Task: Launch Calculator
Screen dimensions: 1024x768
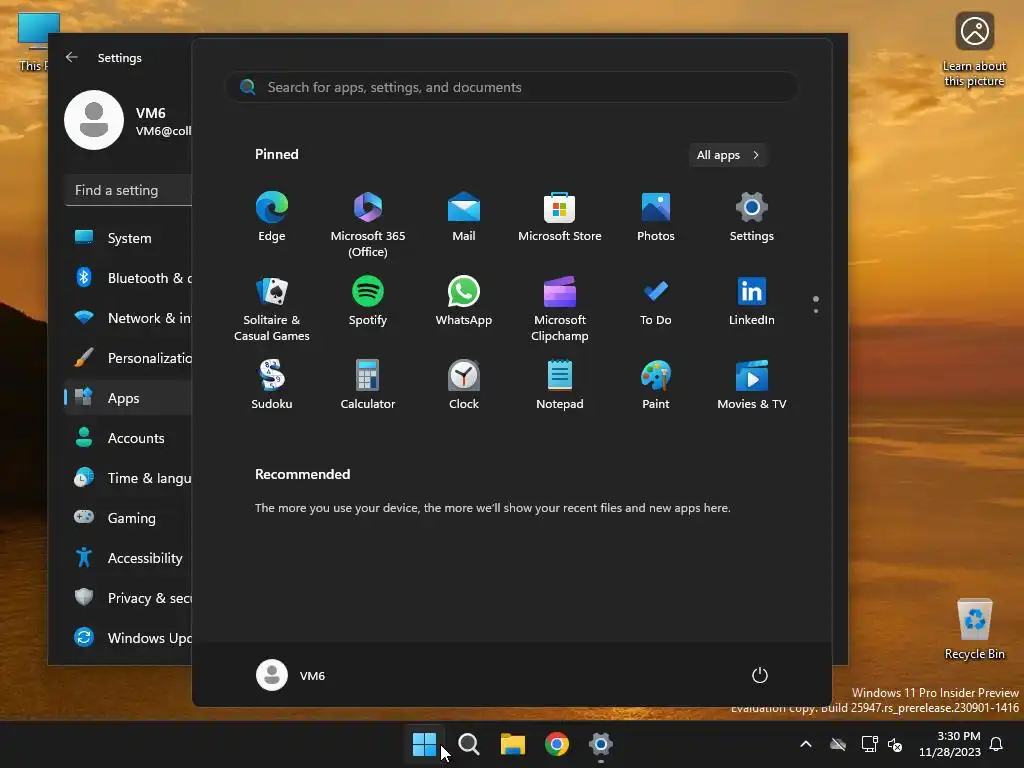Action: click(x=368, y=385)
